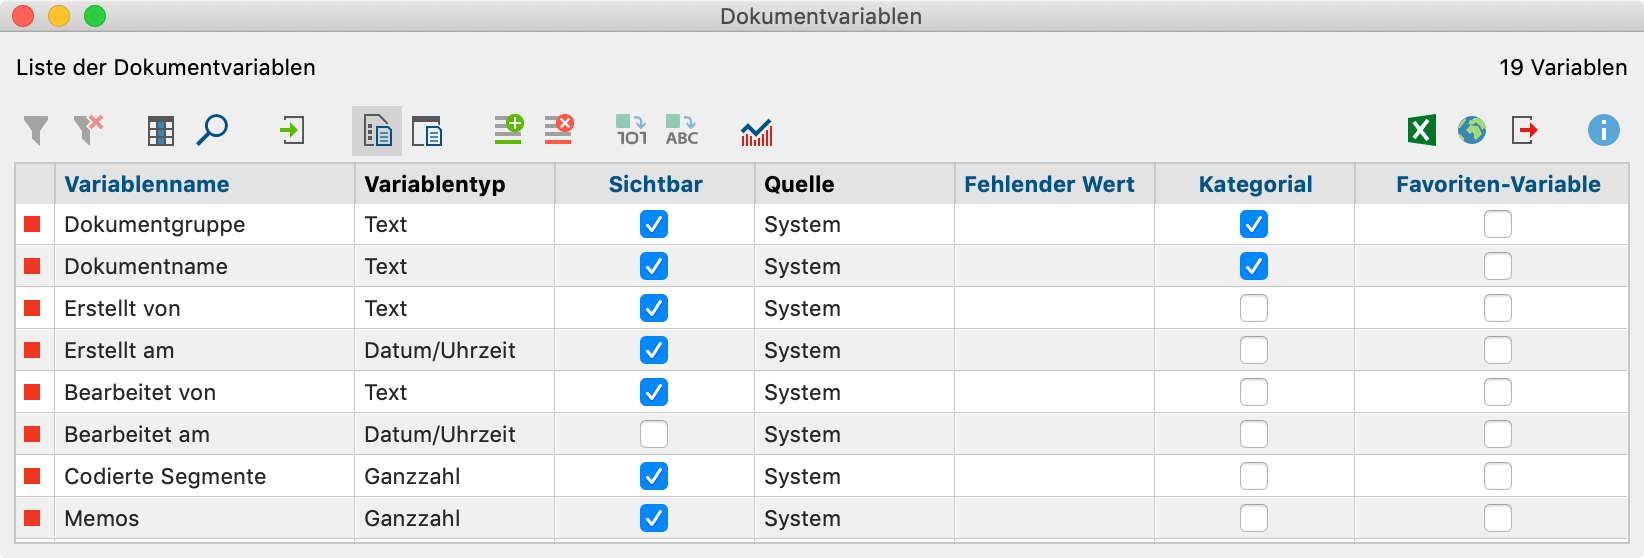Enable Kategorial for Erstellt von

pyautogui.click(x=1254, y=308)
